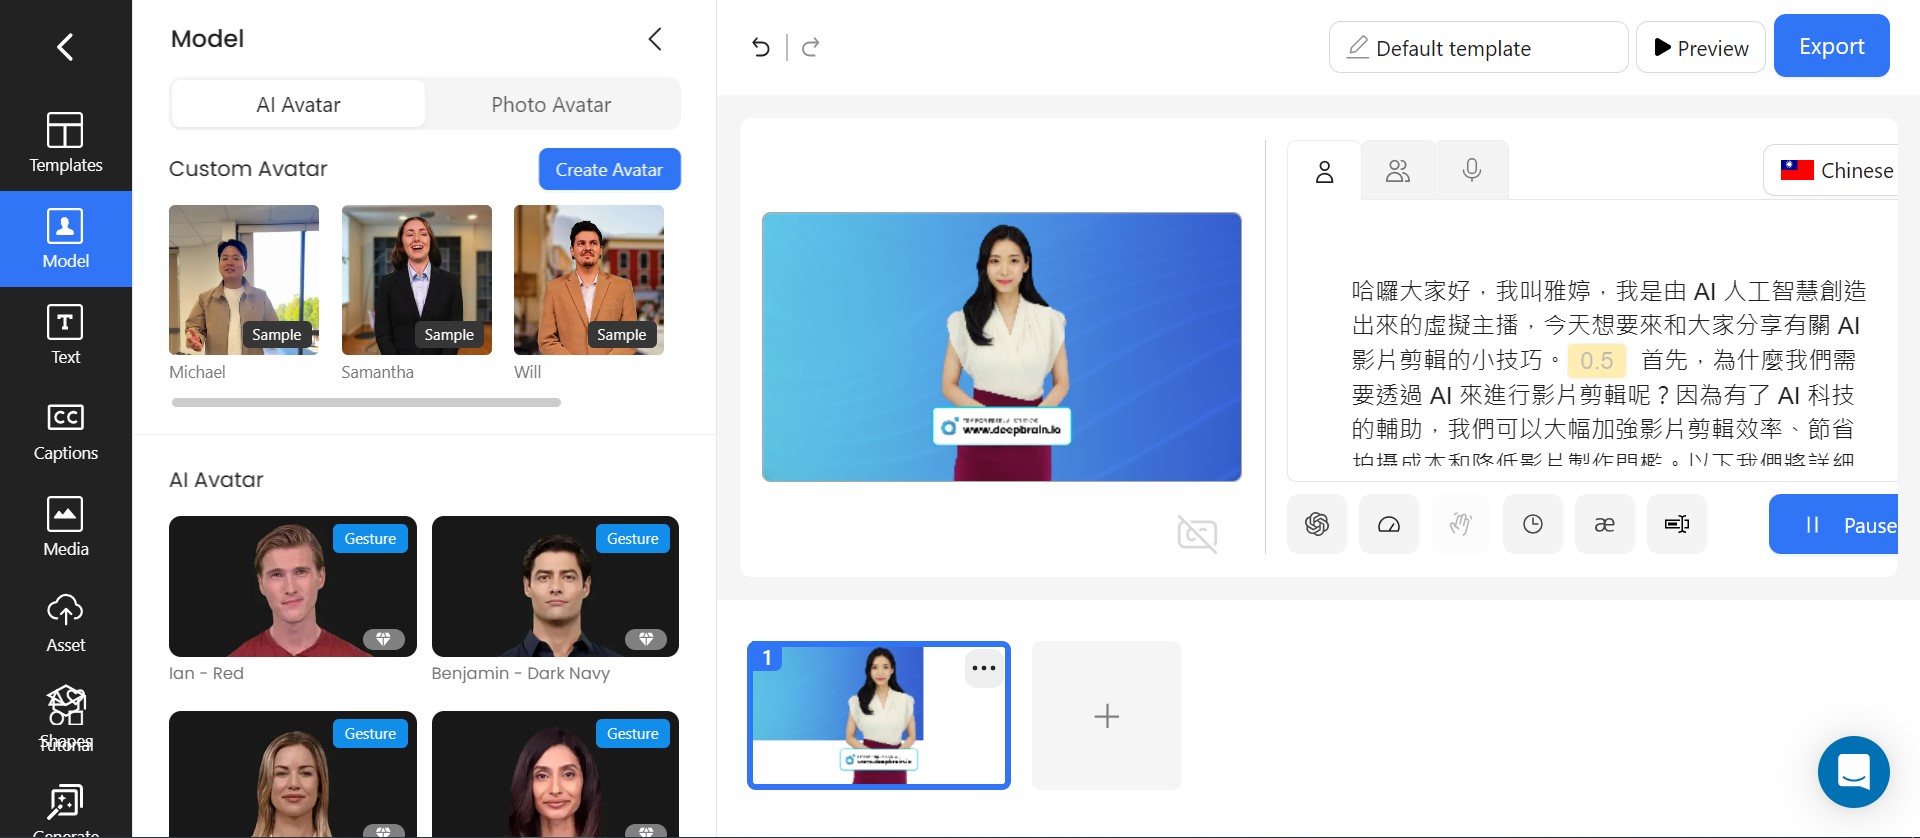
Task: Open the chat support bubble
Action: tap(1853, 772)
